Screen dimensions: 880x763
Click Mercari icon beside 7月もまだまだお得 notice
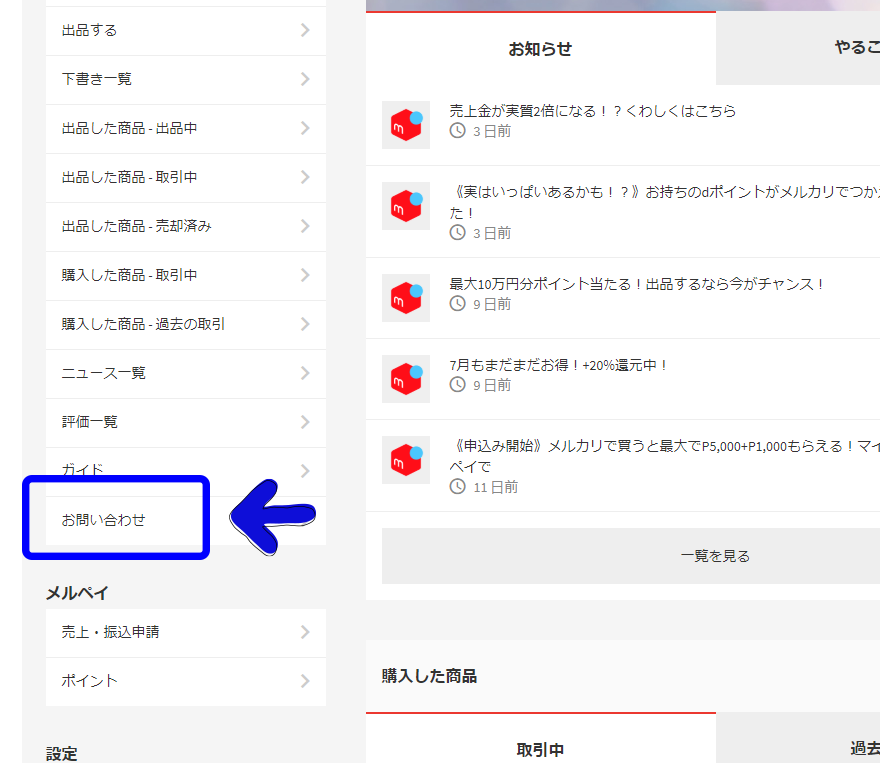(406, 379)
